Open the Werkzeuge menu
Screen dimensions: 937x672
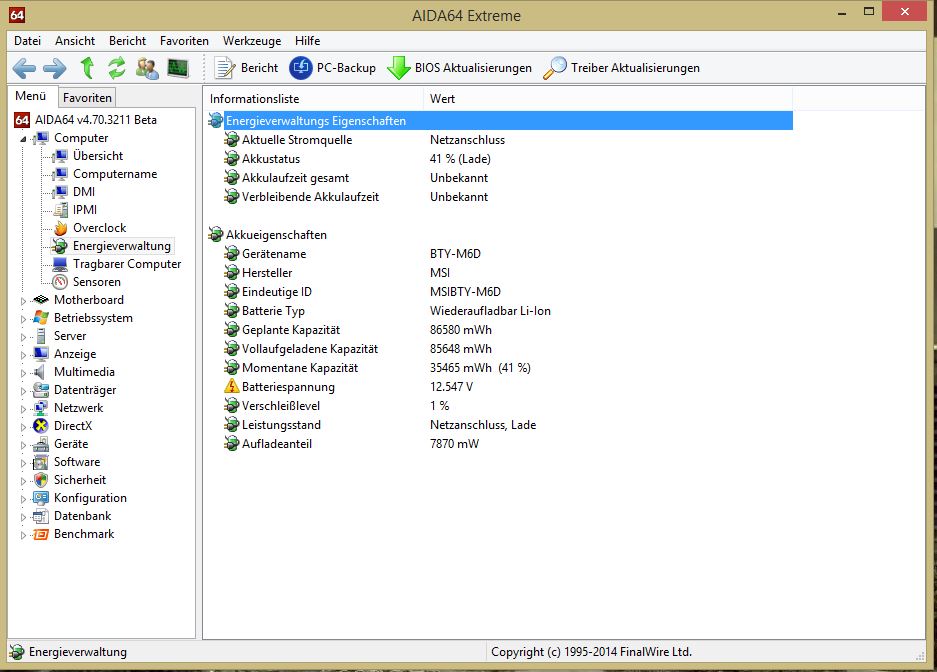click(252, 41)
